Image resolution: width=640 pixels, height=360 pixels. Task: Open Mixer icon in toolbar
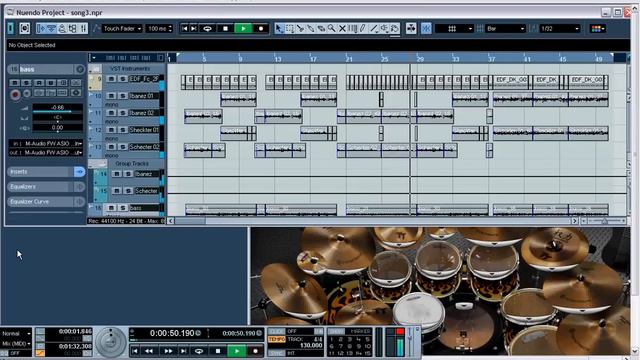tap(83, 29)
